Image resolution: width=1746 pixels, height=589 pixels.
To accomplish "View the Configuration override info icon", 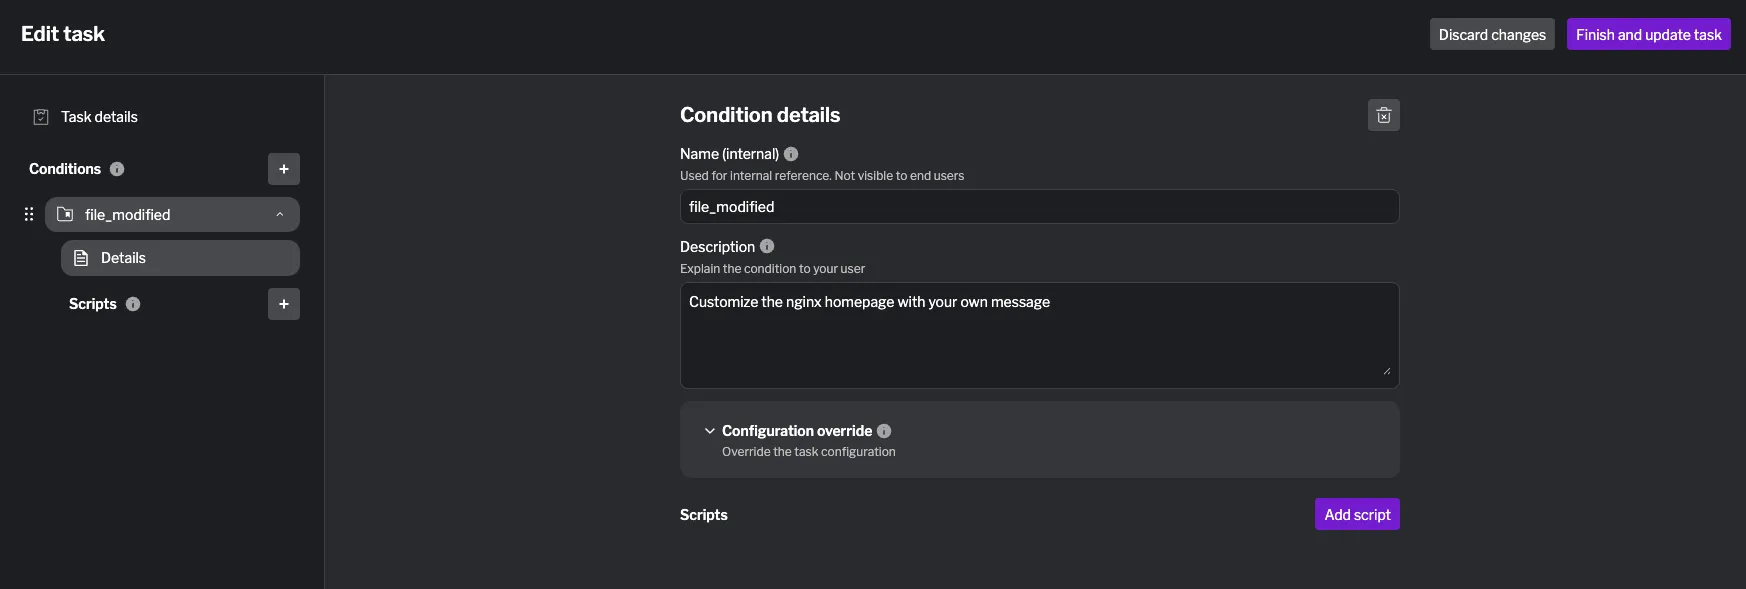I will point(883,430).
